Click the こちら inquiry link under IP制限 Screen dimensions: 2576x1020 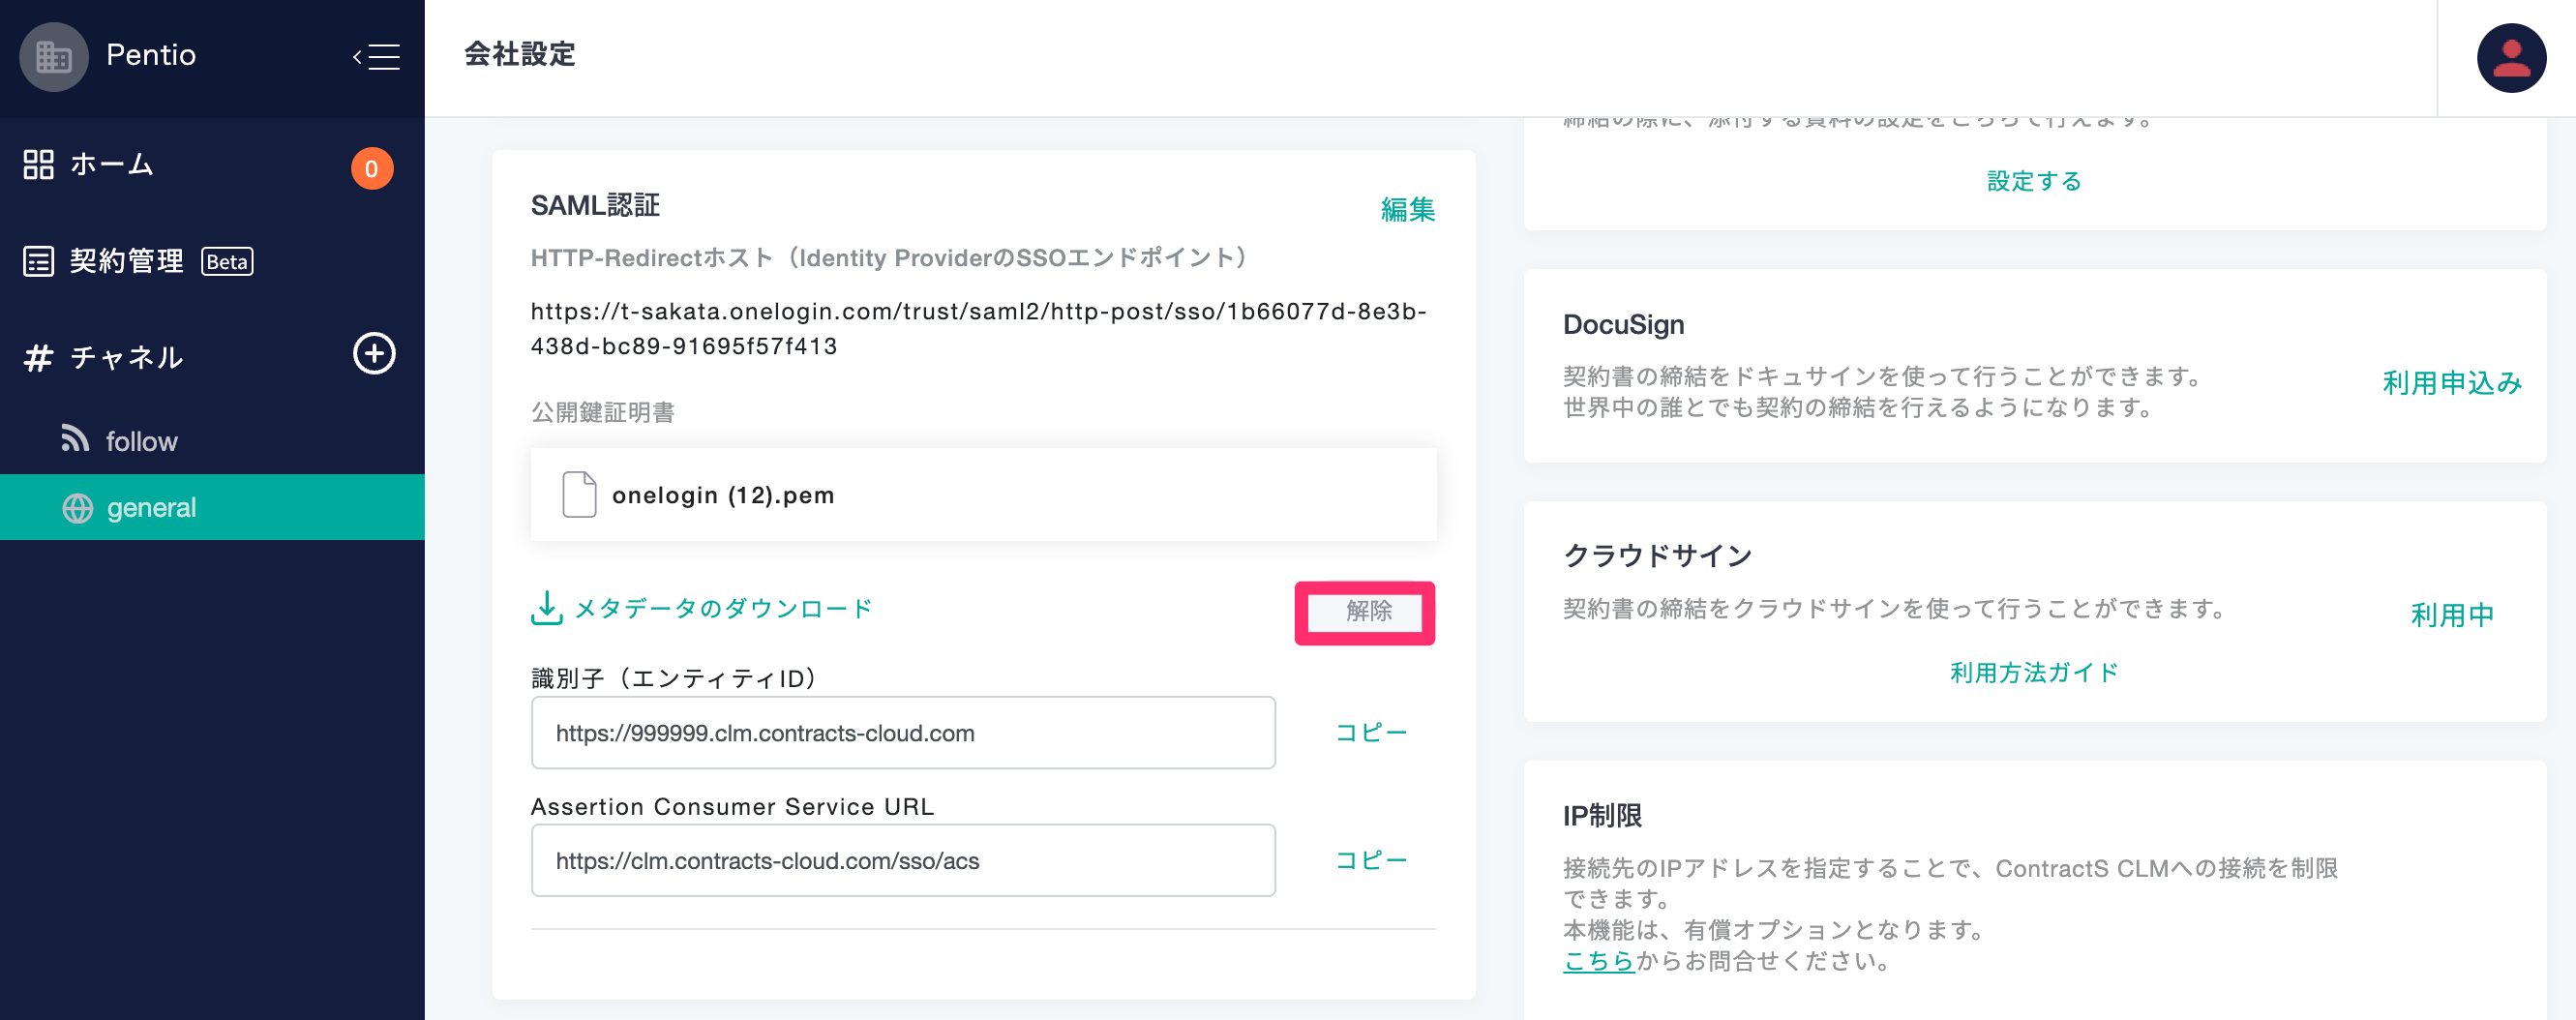coord(1598,961)
